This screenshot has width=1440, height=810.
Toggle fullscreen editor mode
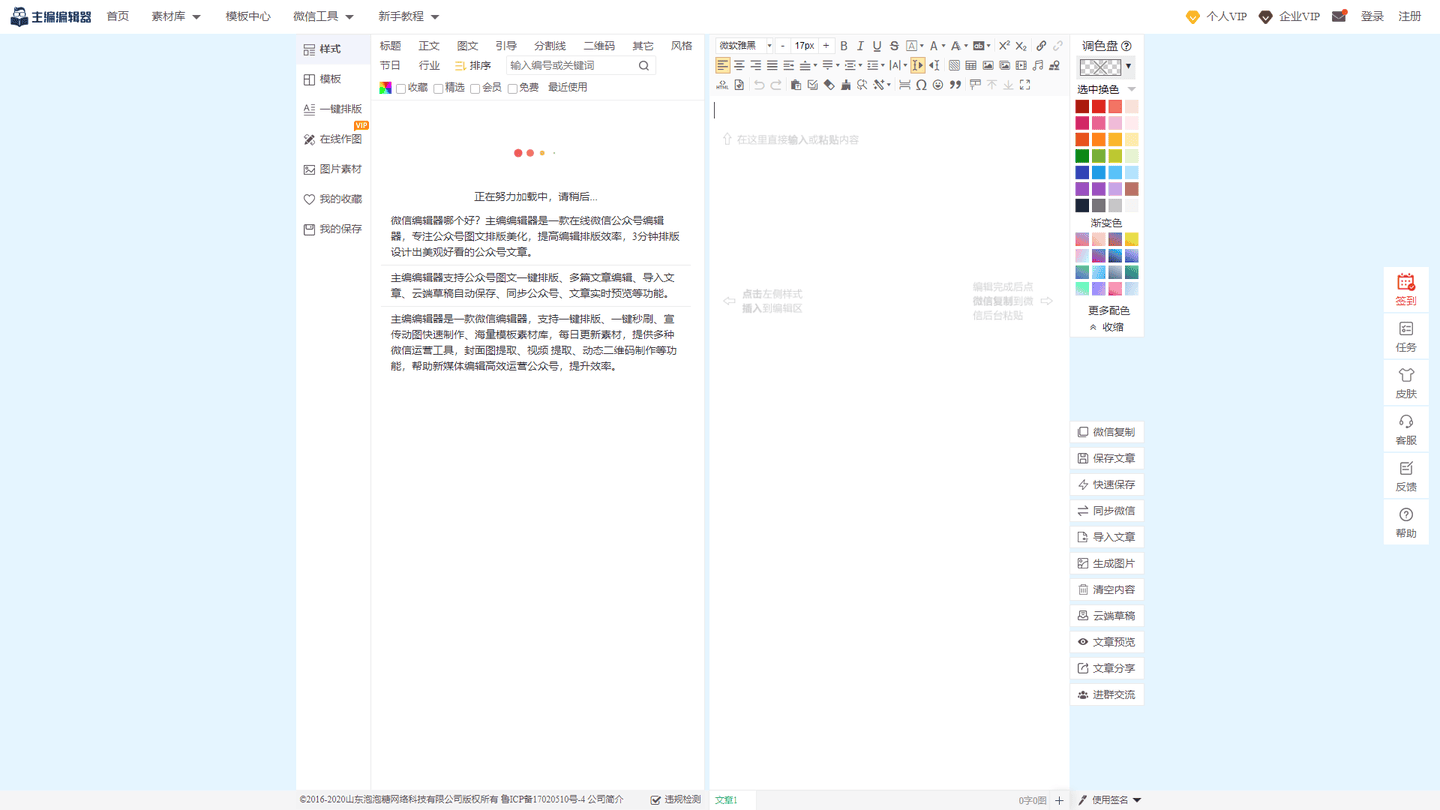[x=1025, y=85]
